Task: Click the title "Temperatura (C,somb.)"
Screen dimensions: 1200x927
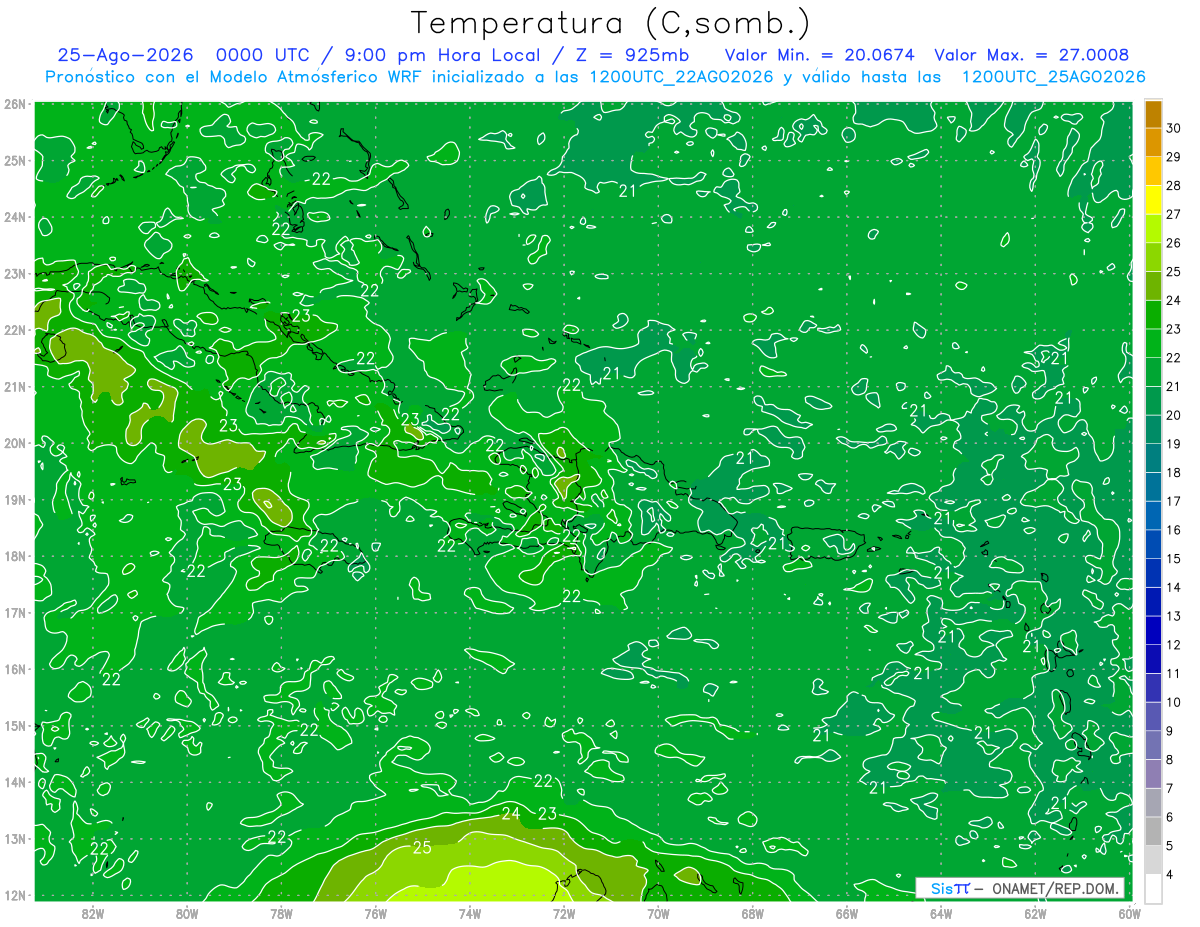Action: 610,23
